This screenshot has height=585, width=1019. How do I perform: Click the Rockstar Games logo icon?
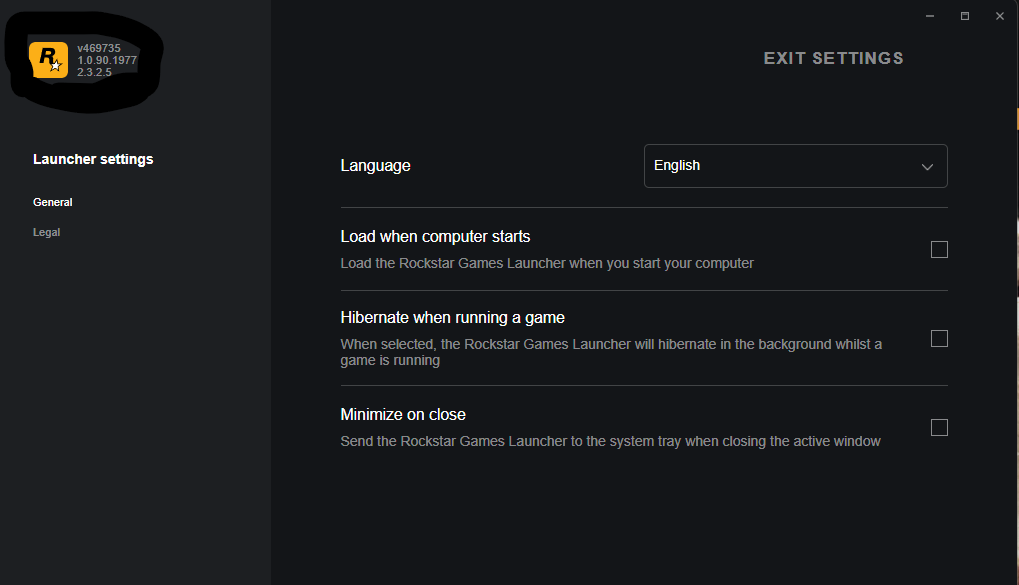click(48, 60)
